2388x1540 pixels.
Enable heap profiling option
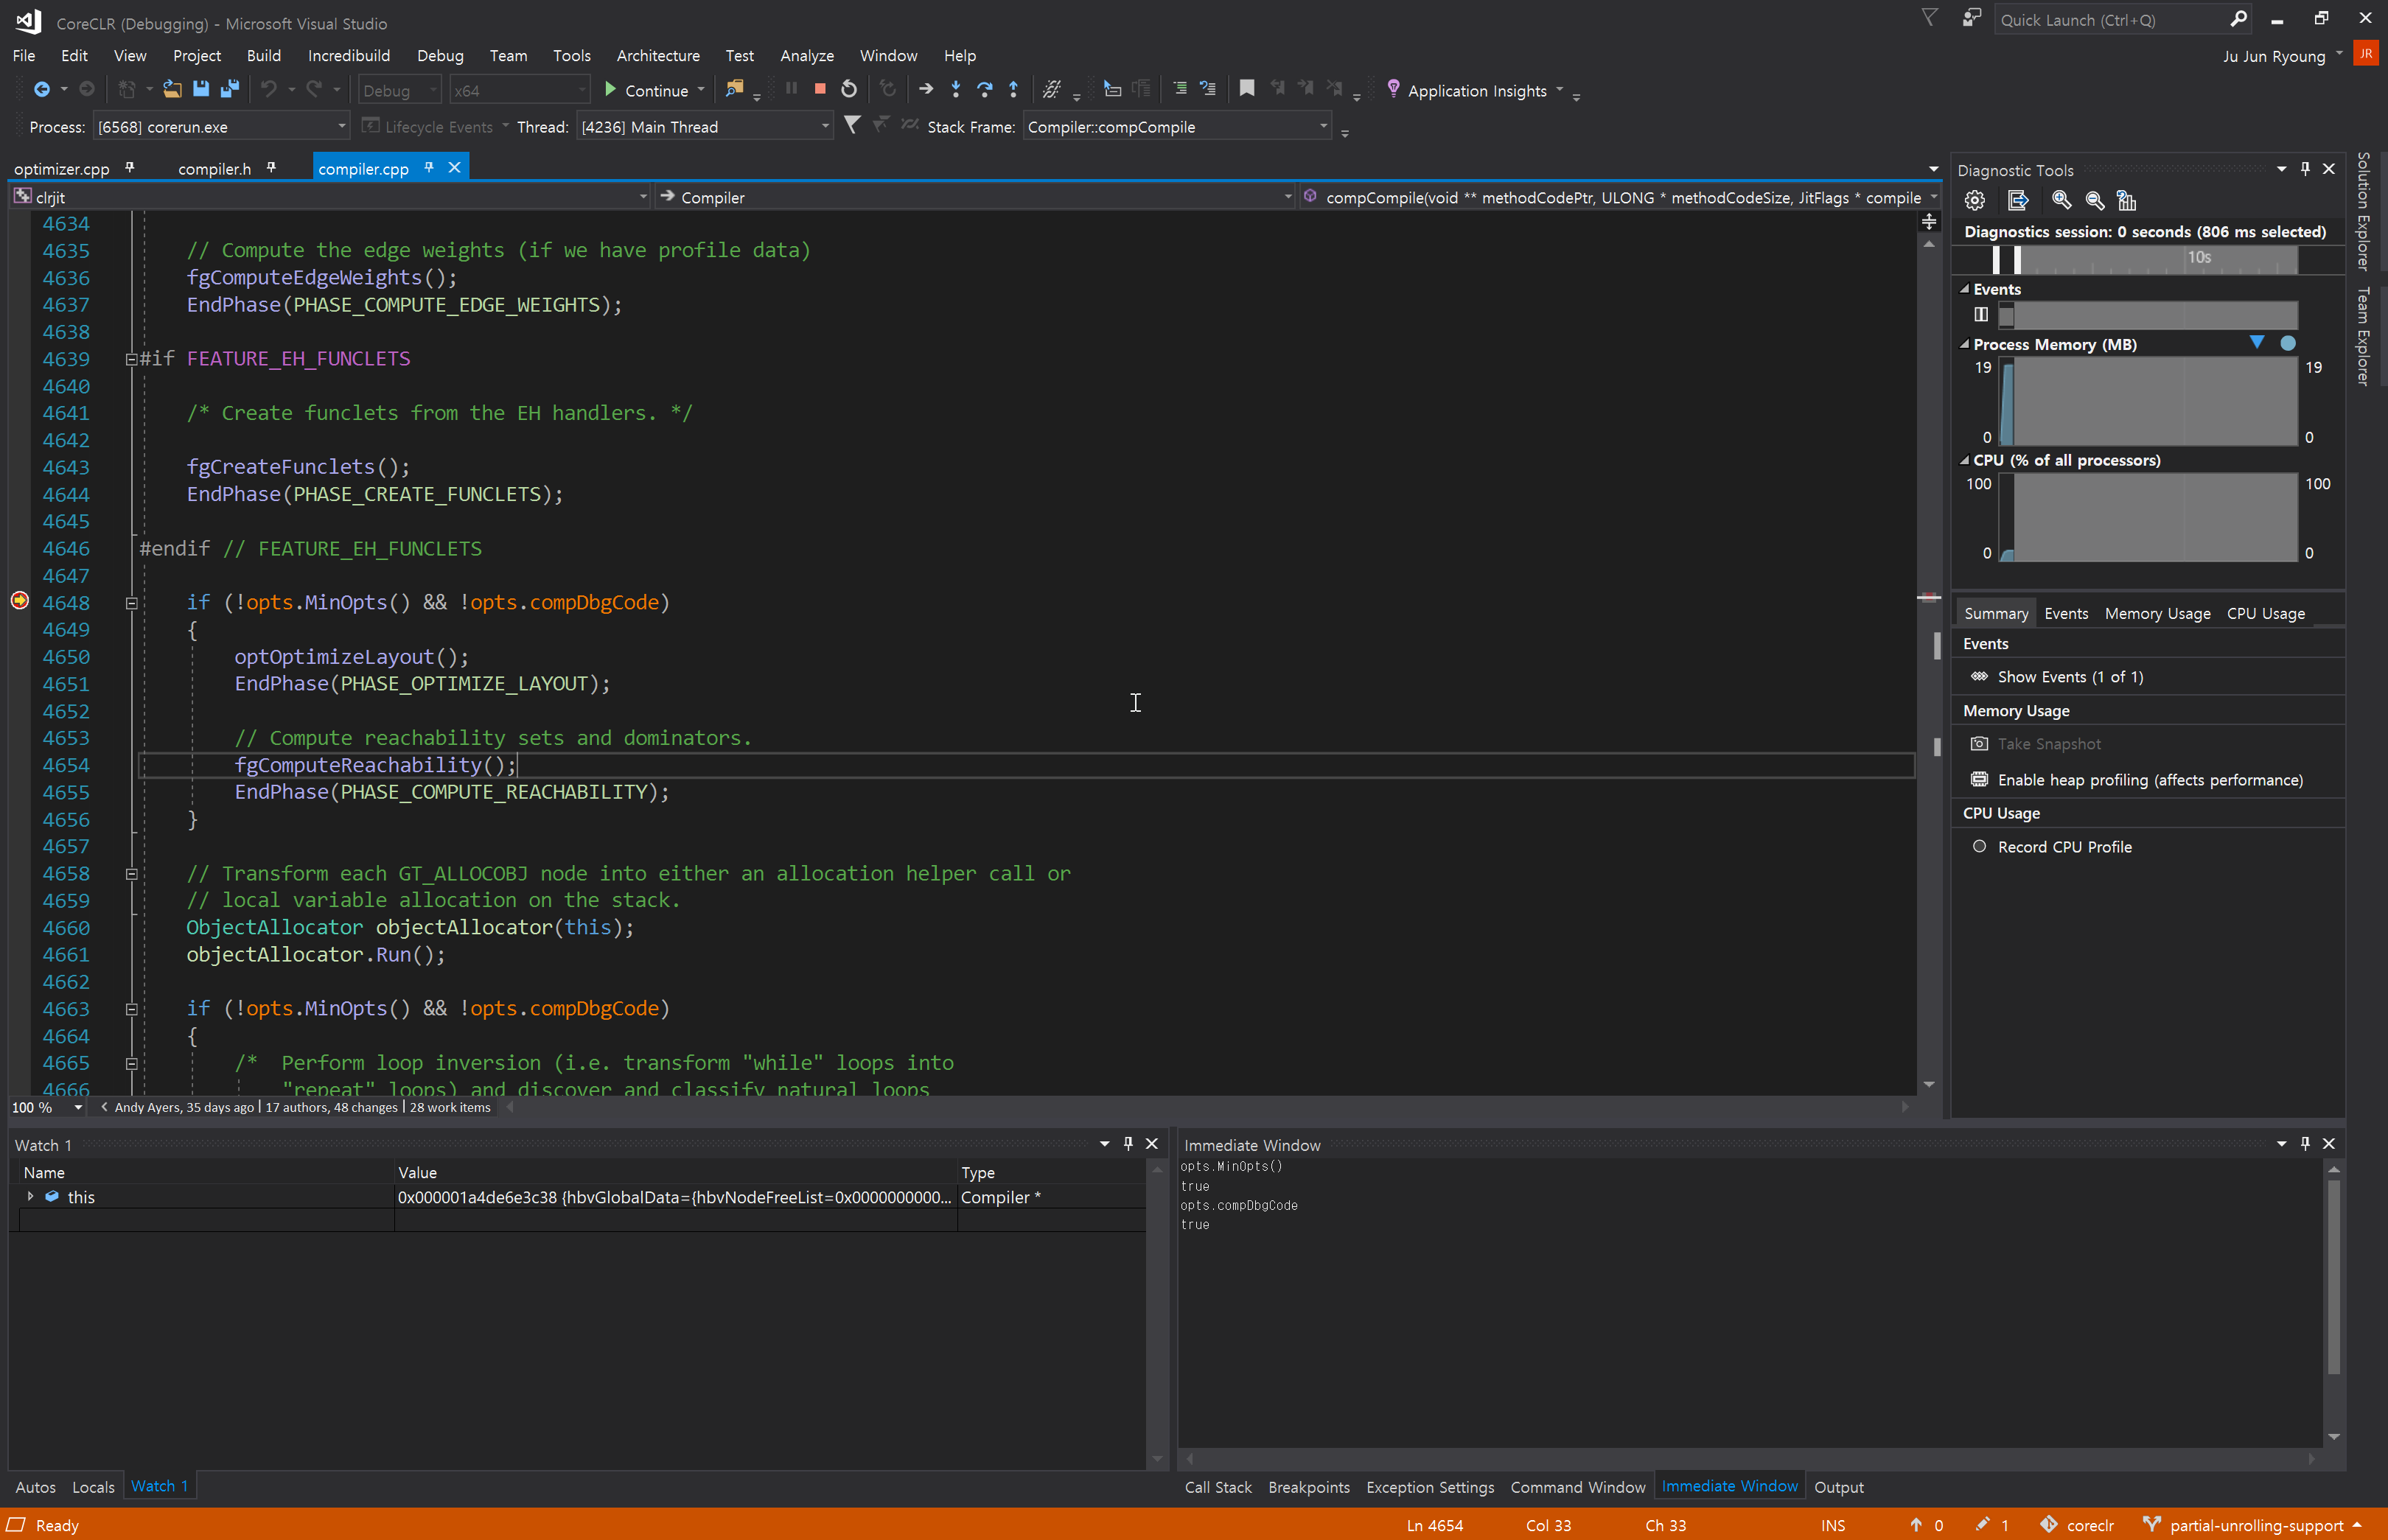2149,780
